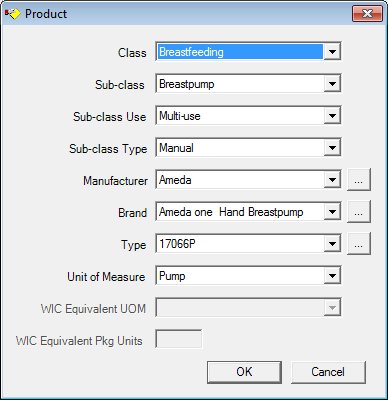Confirm the product with OK
The width and height of the screenshot is (388, 400).
pyautogui.click(x=244, y=372)
